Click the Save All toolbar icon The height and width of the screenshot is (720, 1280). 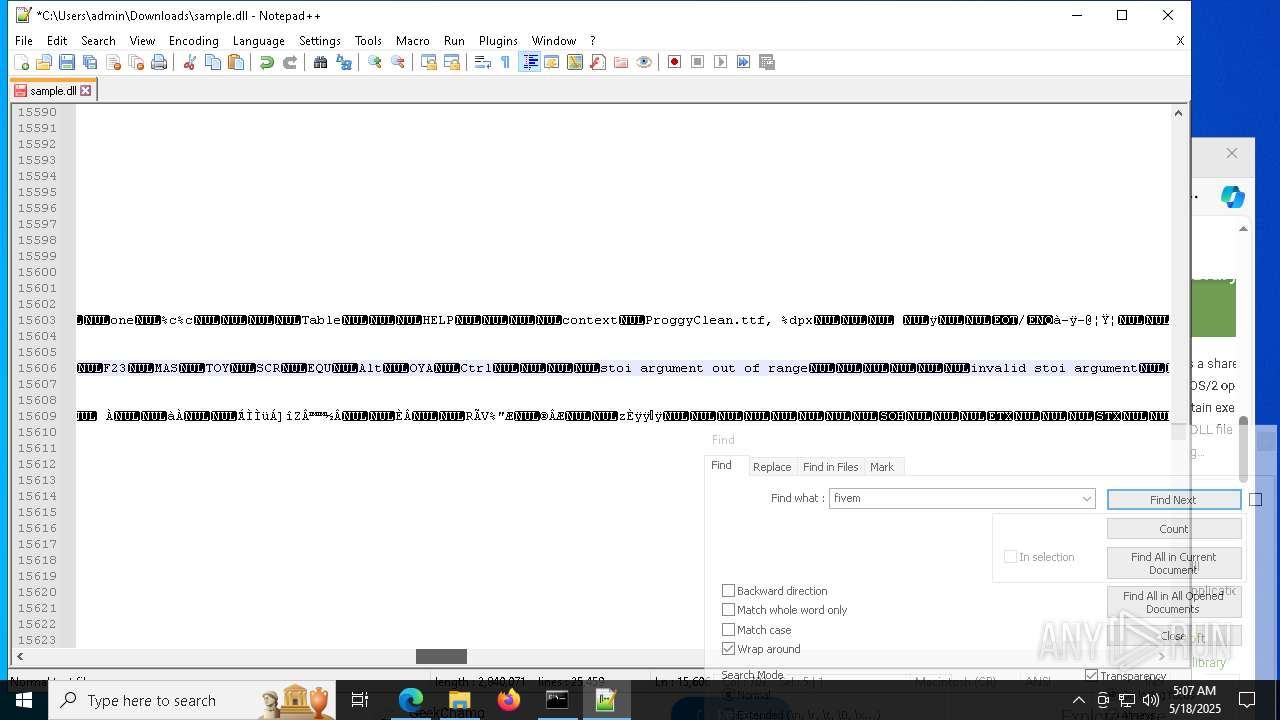pyautogui.click(x=90, y=62)
